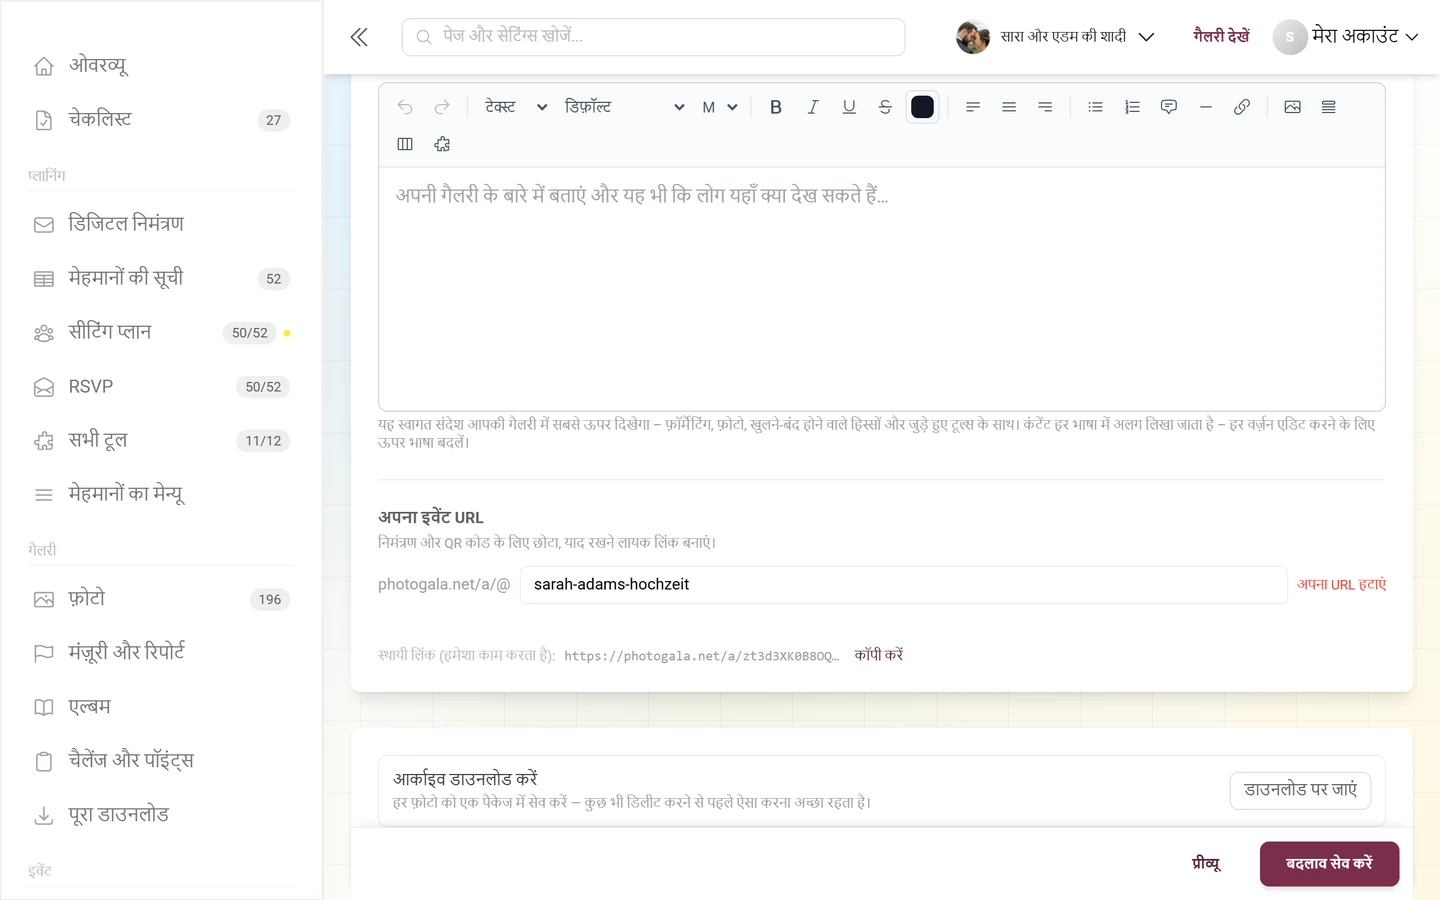Toggle strikethrough formatting

pyautogui.click(x=885, y=107)
